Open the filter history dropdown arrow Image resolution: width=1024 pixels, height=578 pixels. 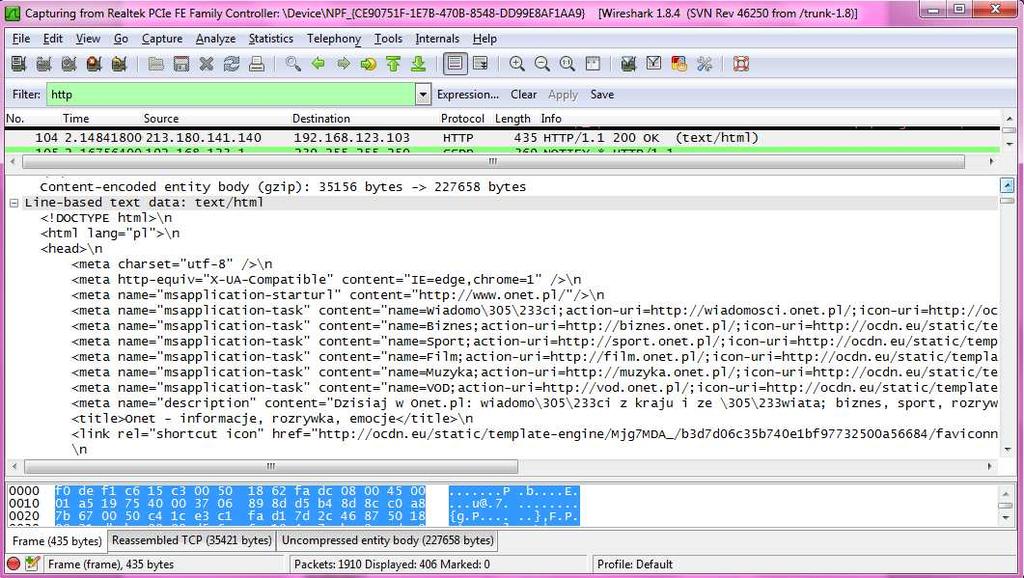tap(423, 95)
